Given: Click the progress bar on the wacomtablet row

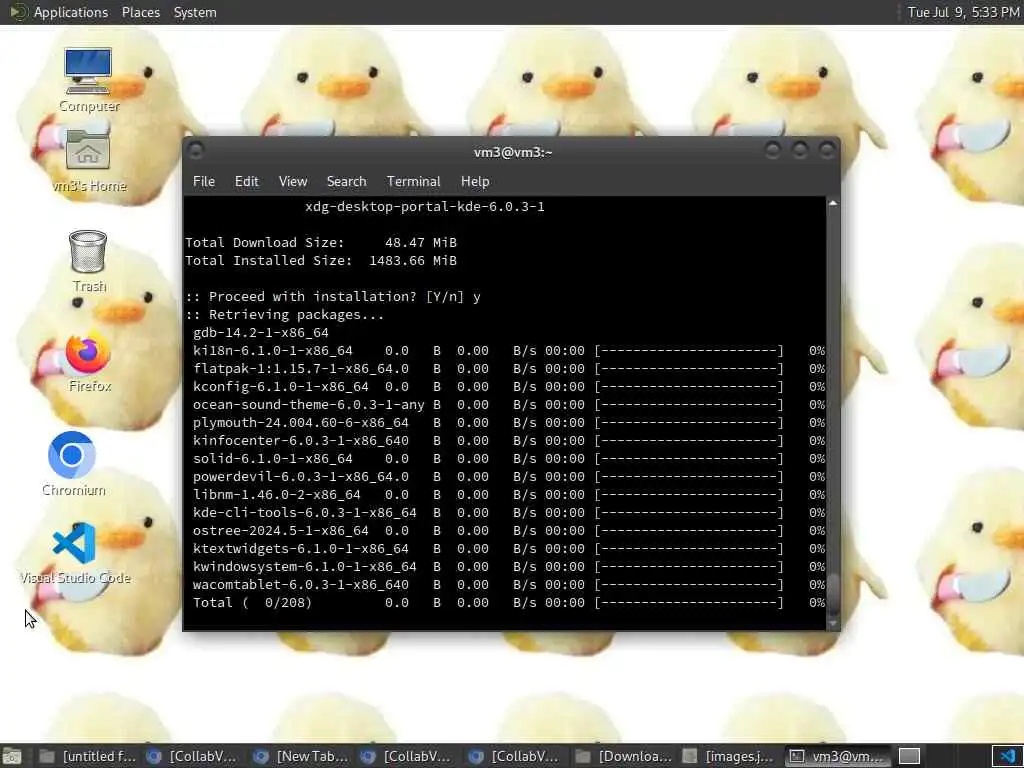Looking at the screenshot, I should 689,585.
